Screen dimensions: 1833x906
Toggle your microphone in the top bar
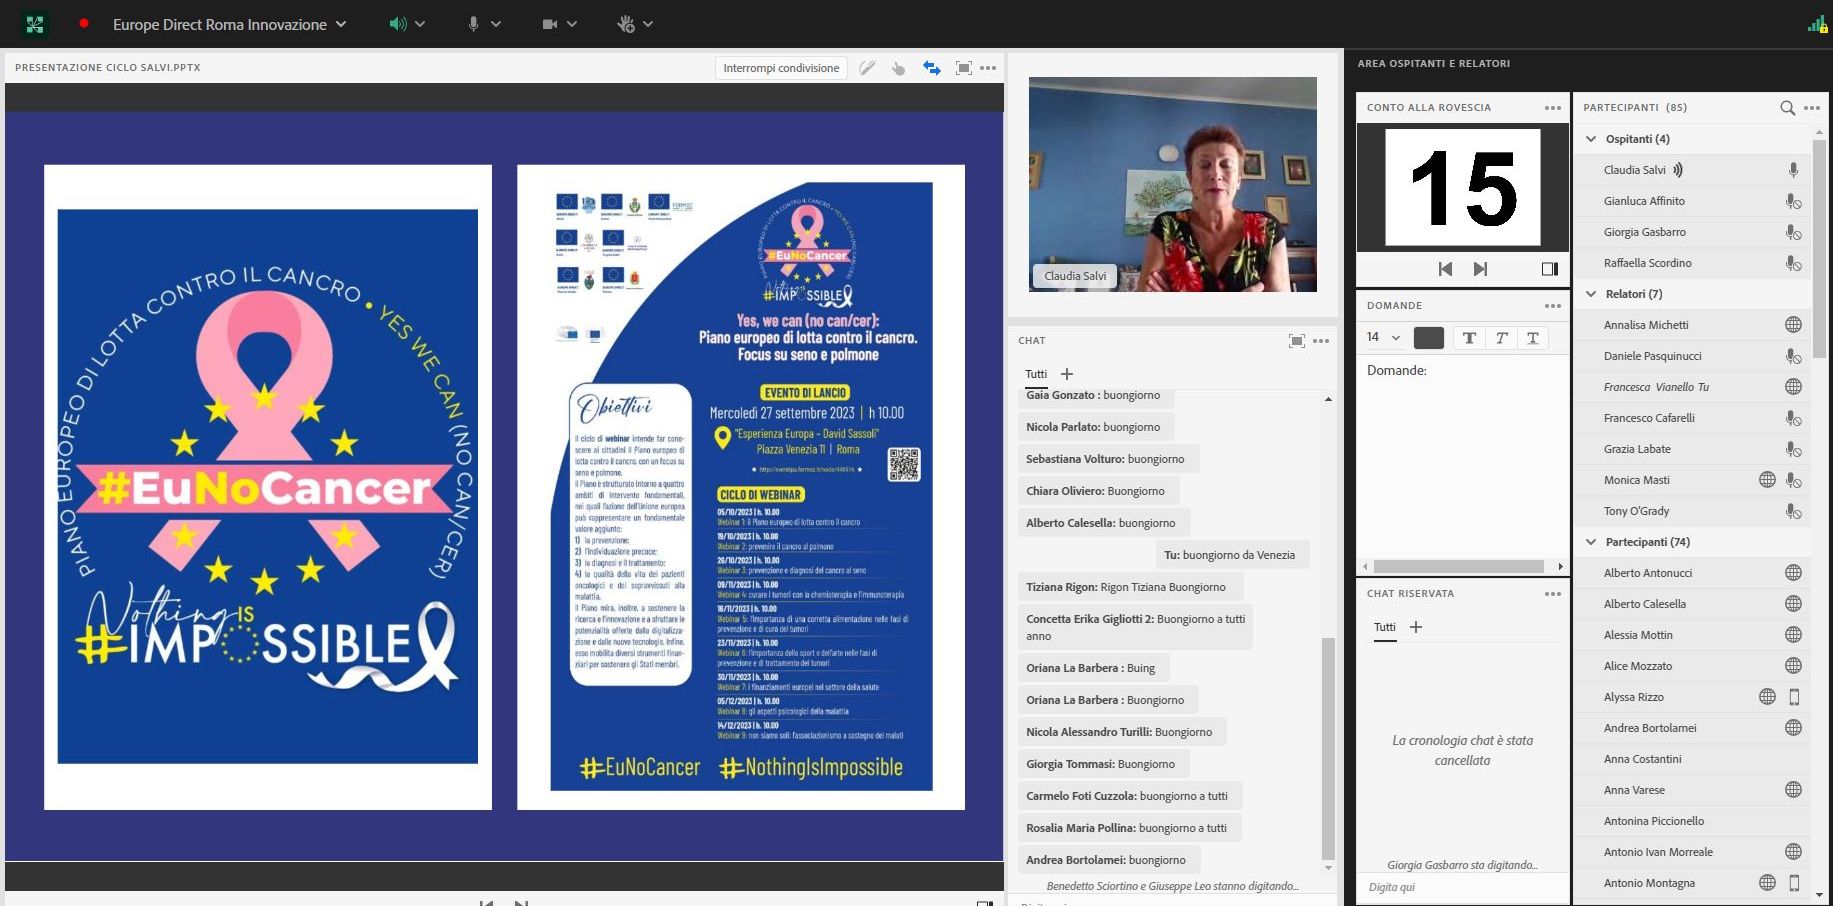pos(473,24)
